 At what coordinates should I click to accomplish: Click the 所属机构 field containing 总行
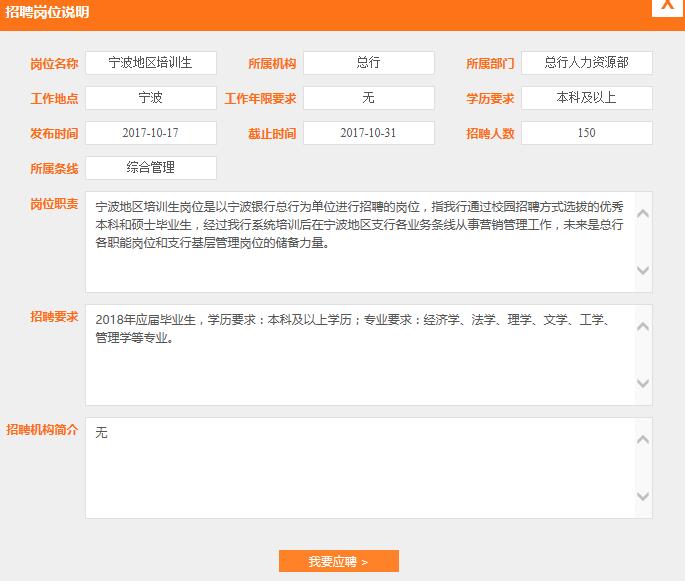(x=369, y=63)
